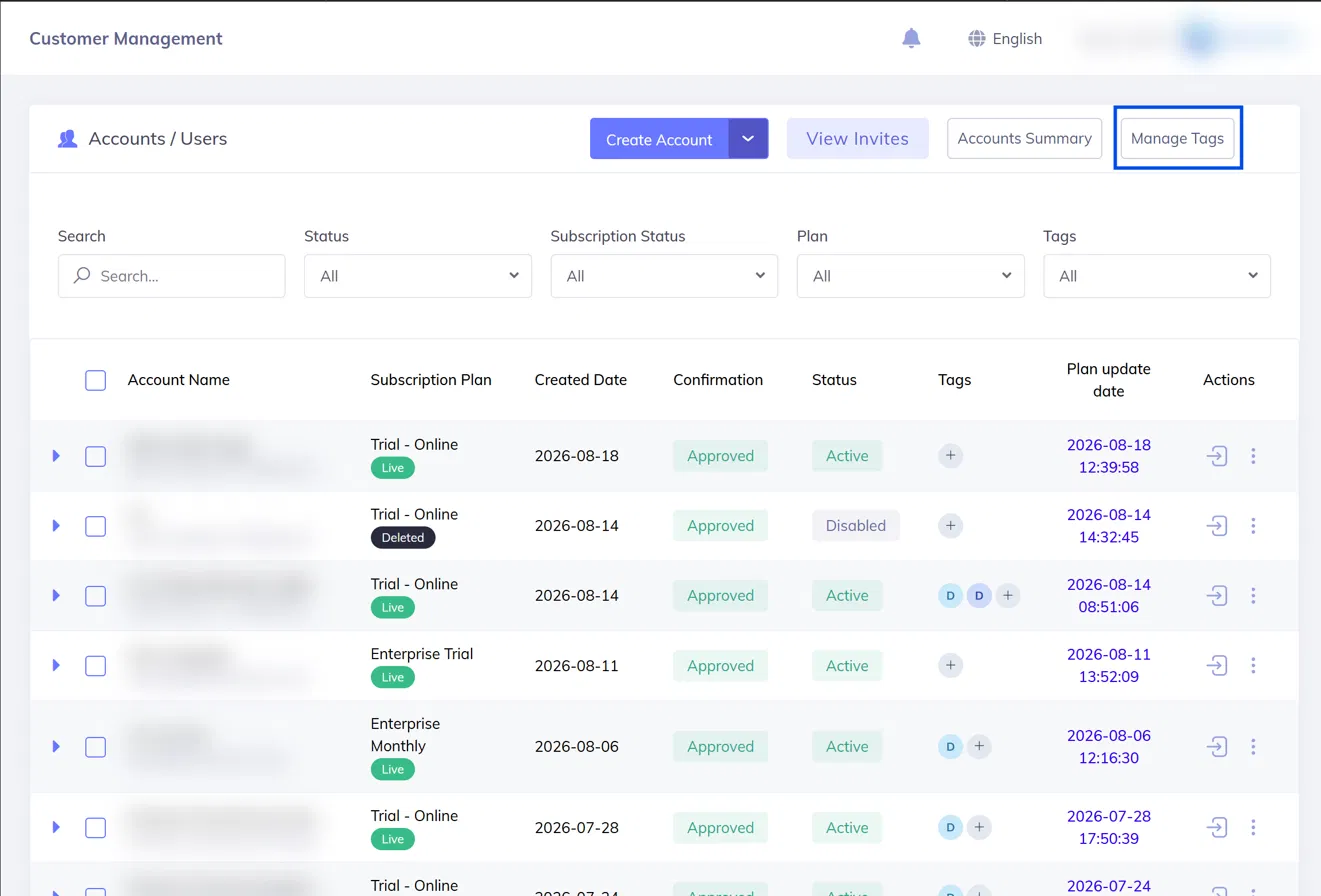1321x896 pixels.
Task: Select all accounts via header checkbox
Action: tap(95, 380)
